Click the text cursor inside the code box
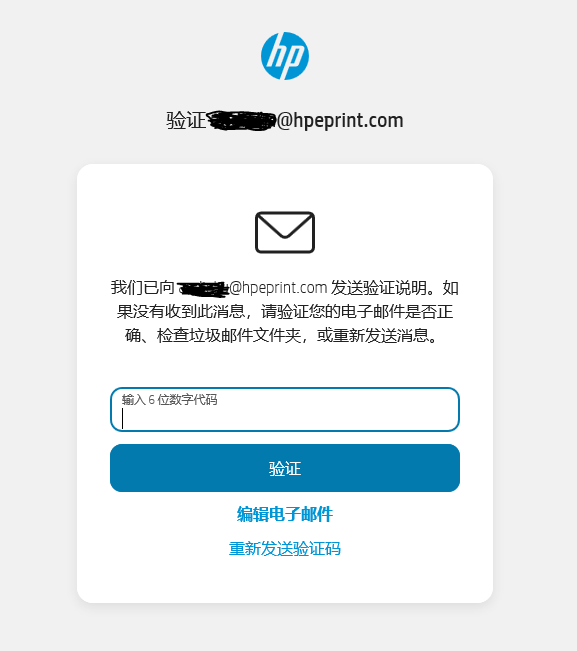The height and width of the screenshot is (651, 577). [122, 418]
